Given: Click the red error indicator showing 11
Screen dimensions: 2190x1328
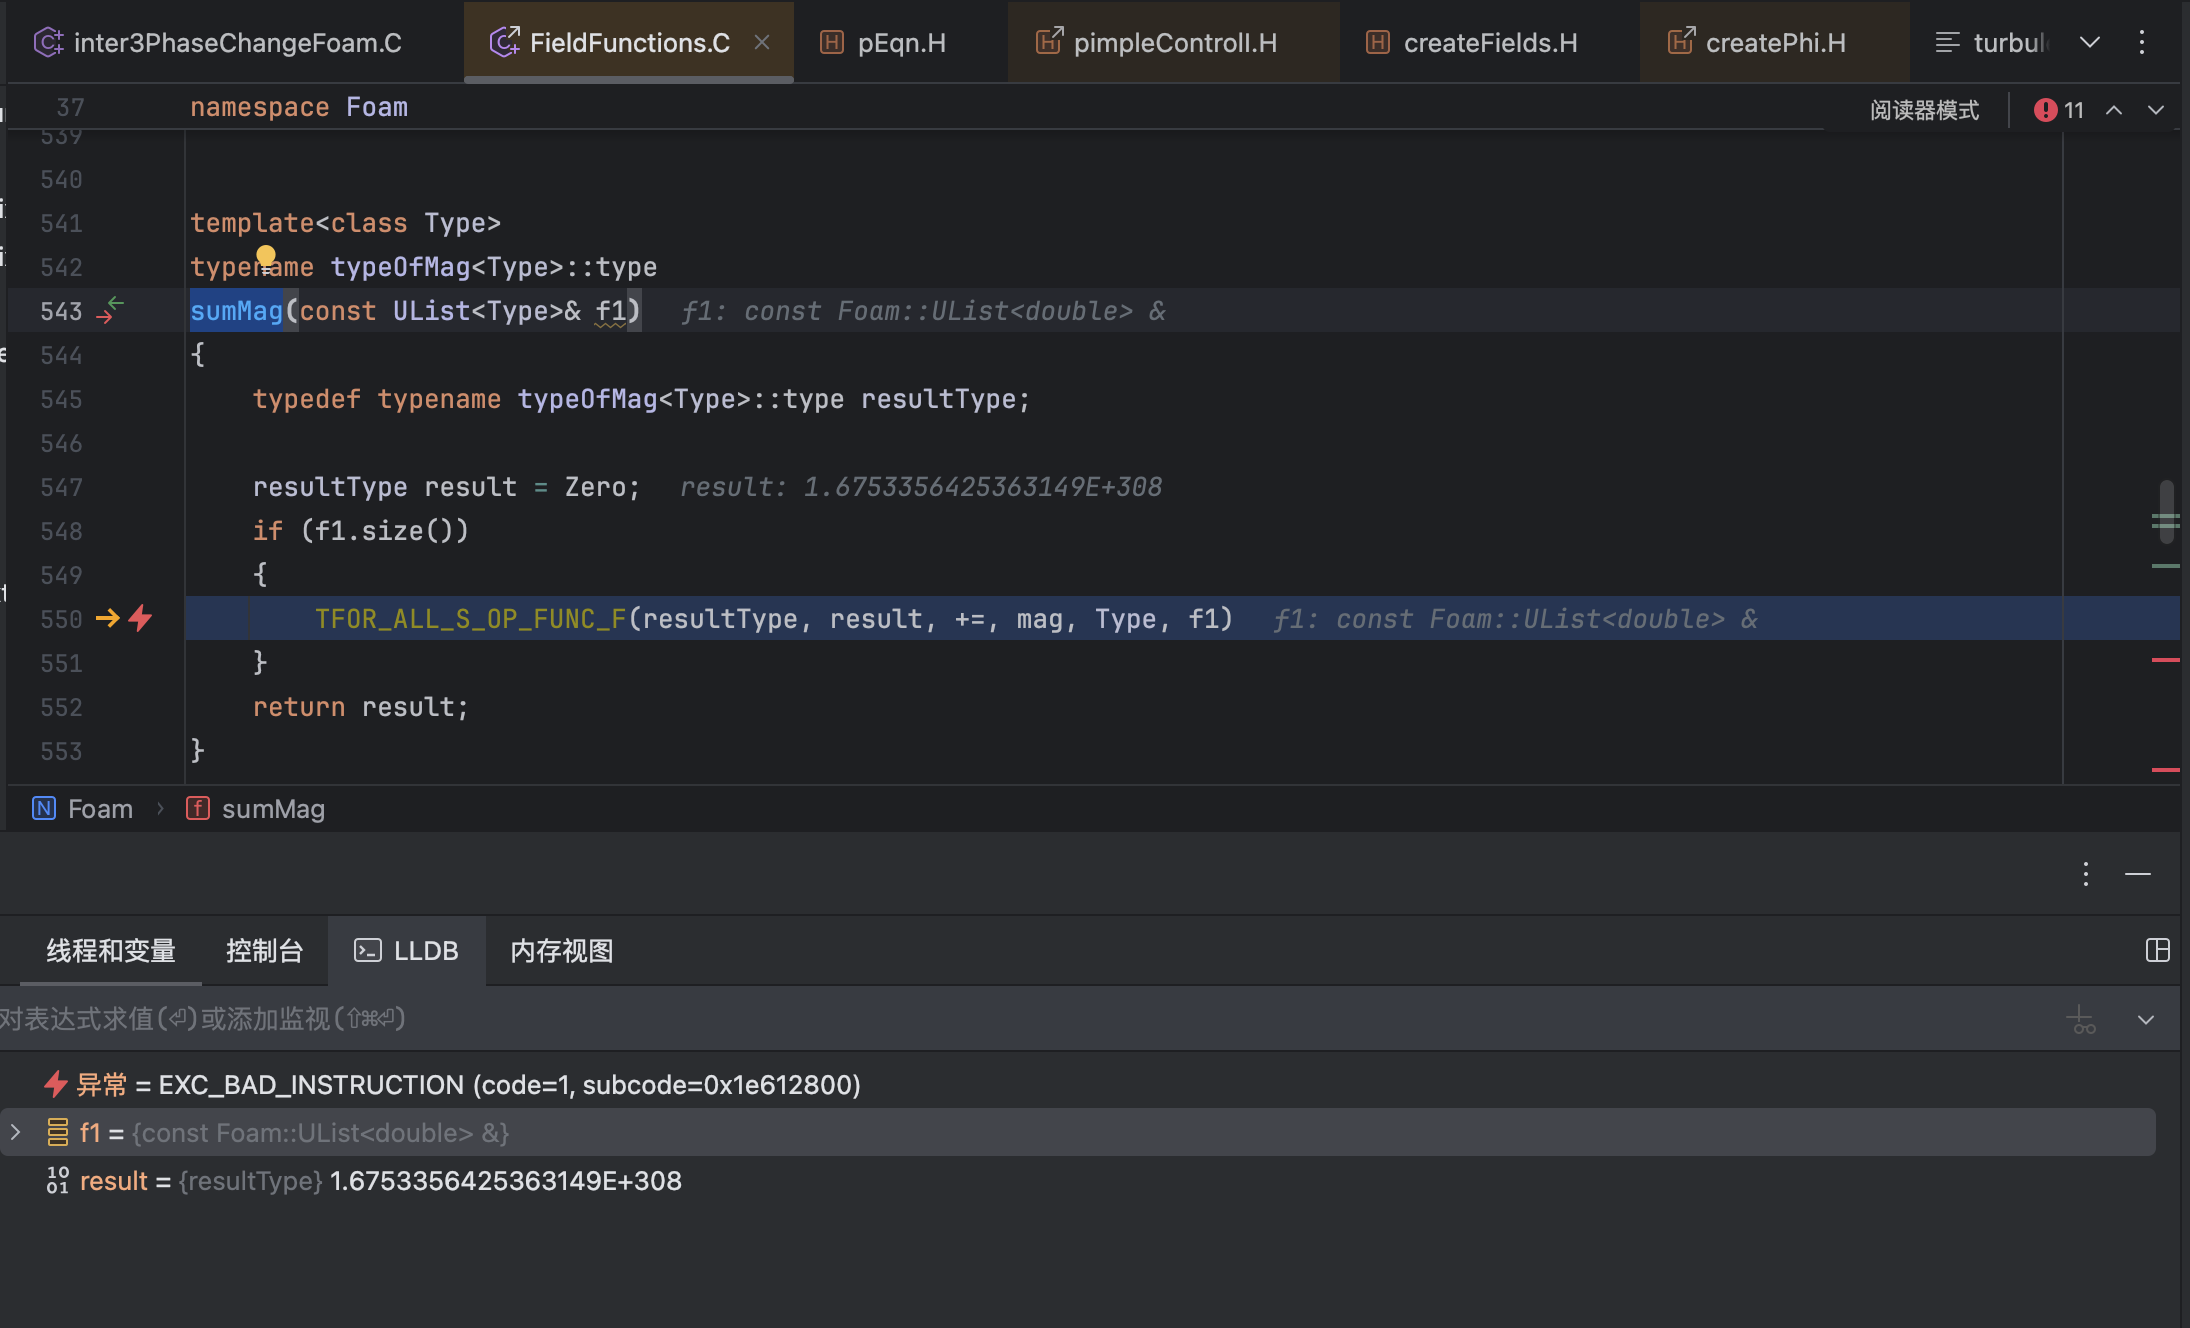Looking at the screenshot, I should tap(2059, 110).
